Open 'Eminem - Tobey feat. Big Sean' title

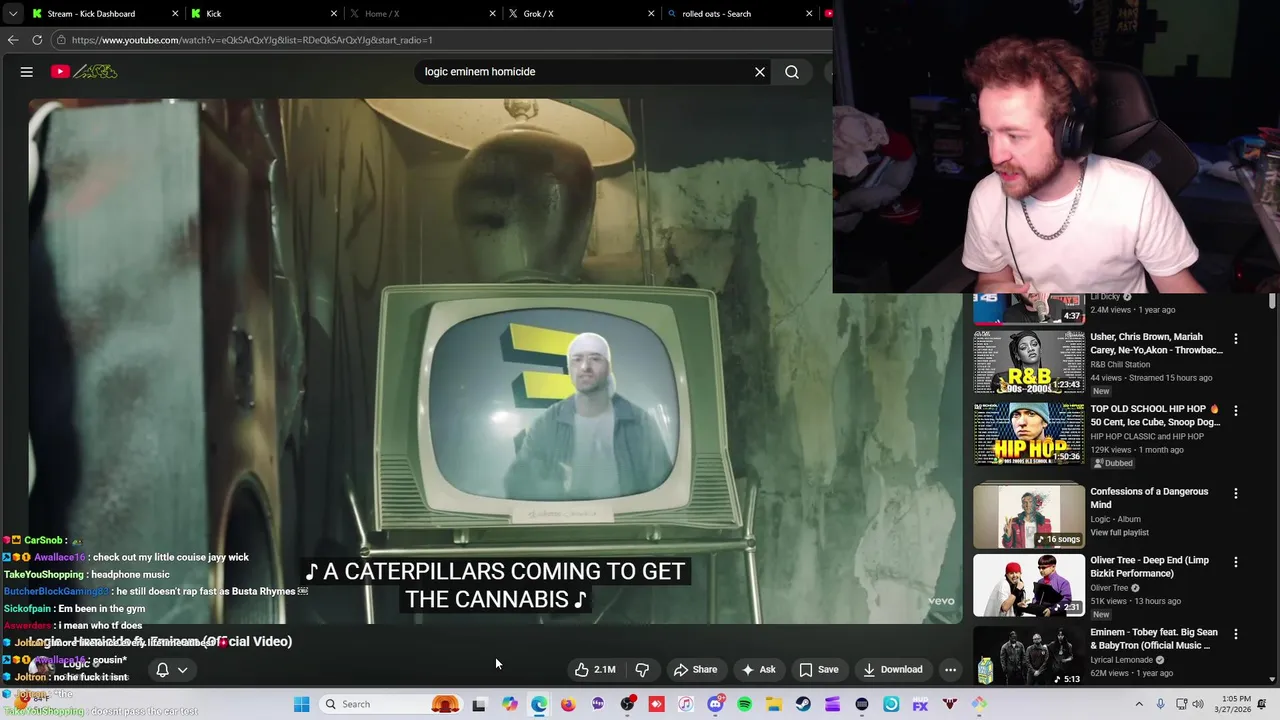[x=1154, y=639]
